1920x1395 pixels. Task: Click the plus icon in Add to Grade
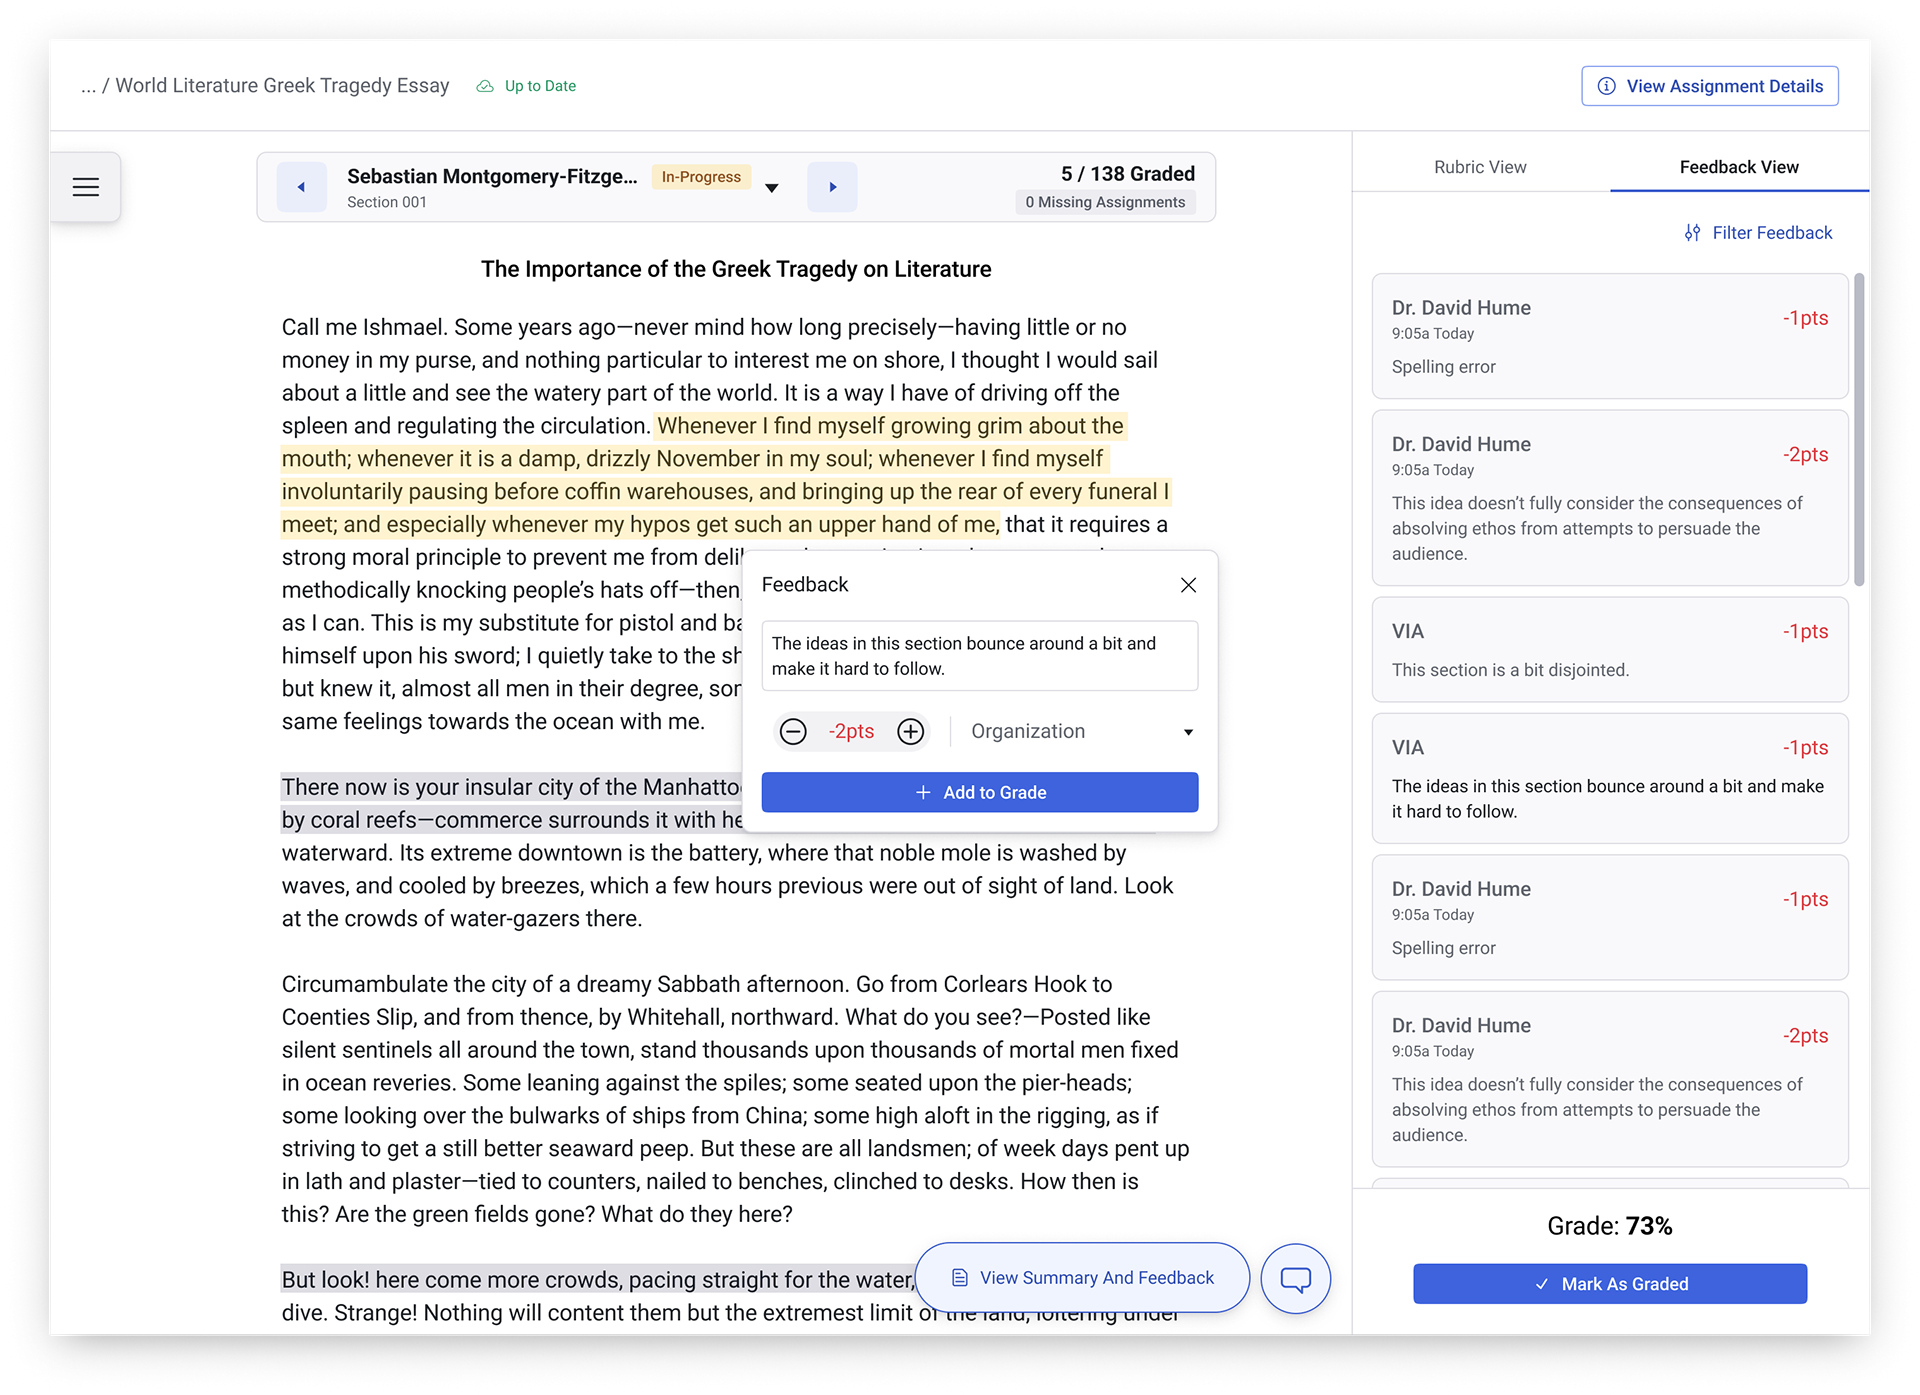tap(923, 792)
